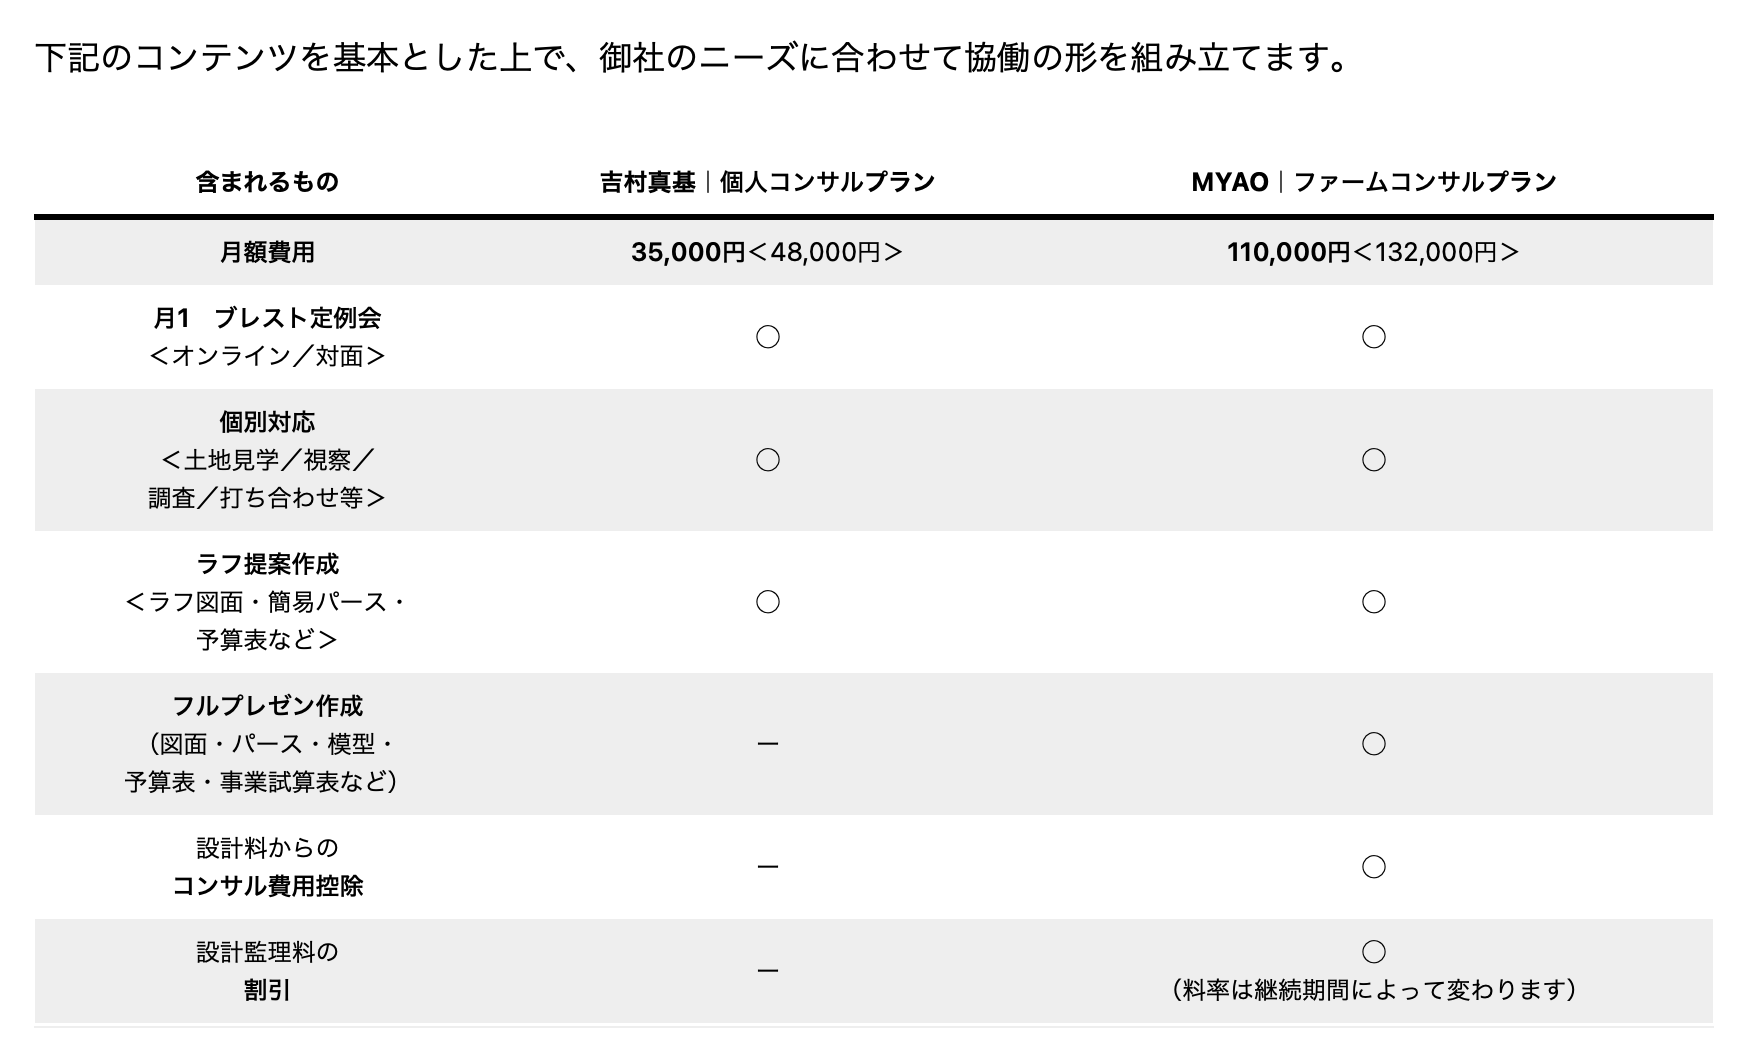
Task: Click the dash for フルプレゼン作成 under 個人コンサルプラン
Action: [767, 744]
